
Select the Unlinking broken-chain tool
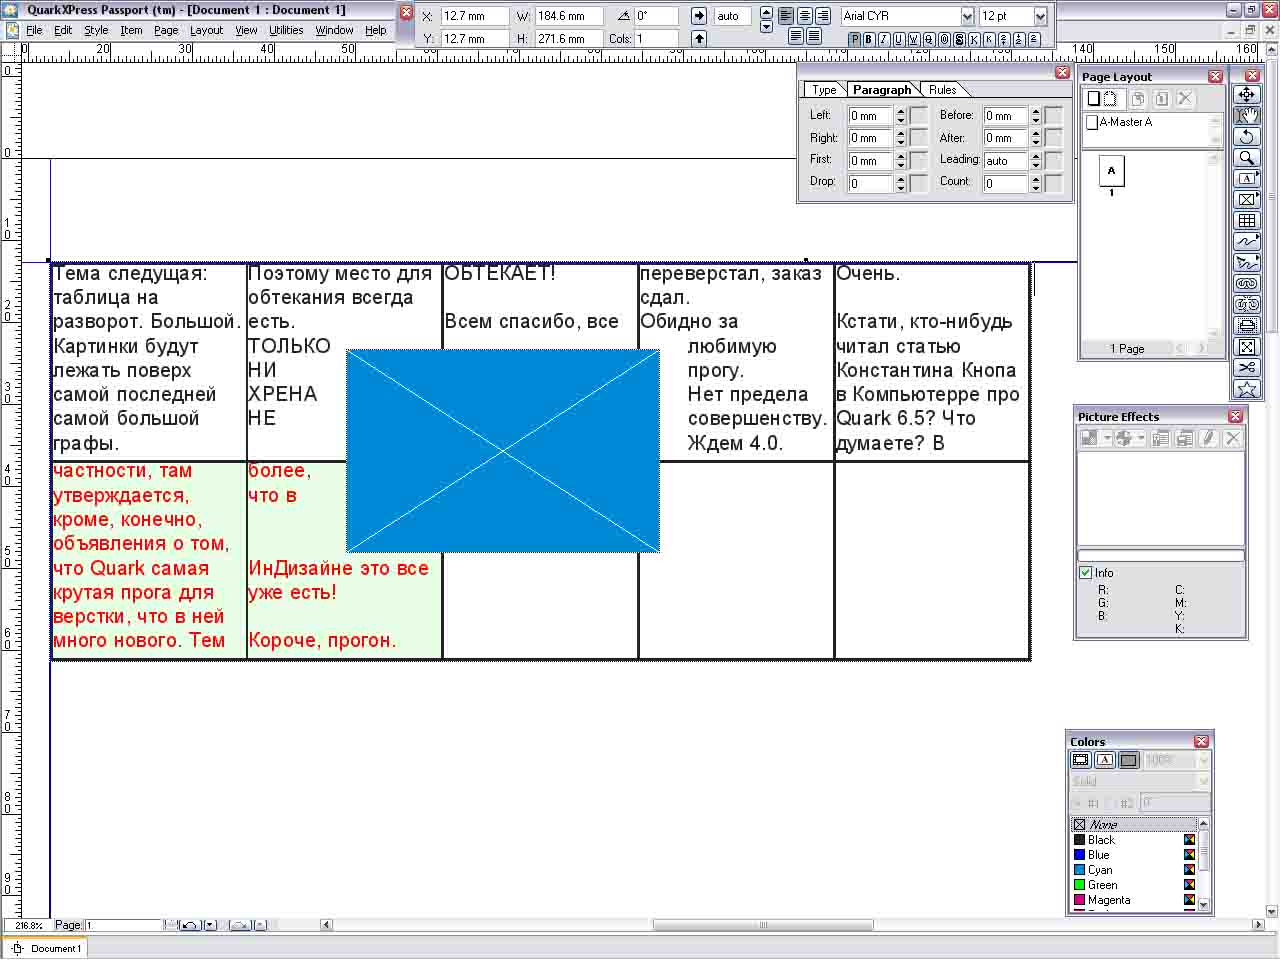coord(1247,305)
